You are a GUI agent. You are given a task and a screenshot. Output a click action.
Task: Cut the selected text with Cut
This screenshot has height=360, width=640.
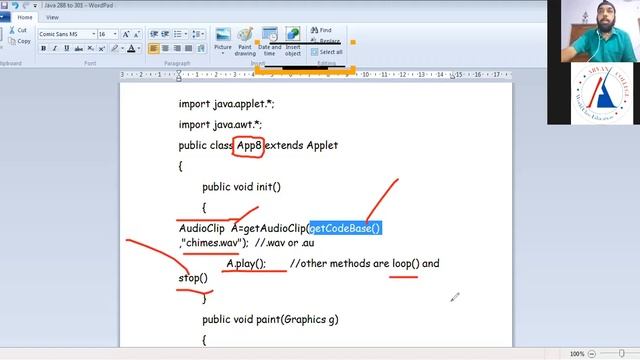click(x=18, y=30)
